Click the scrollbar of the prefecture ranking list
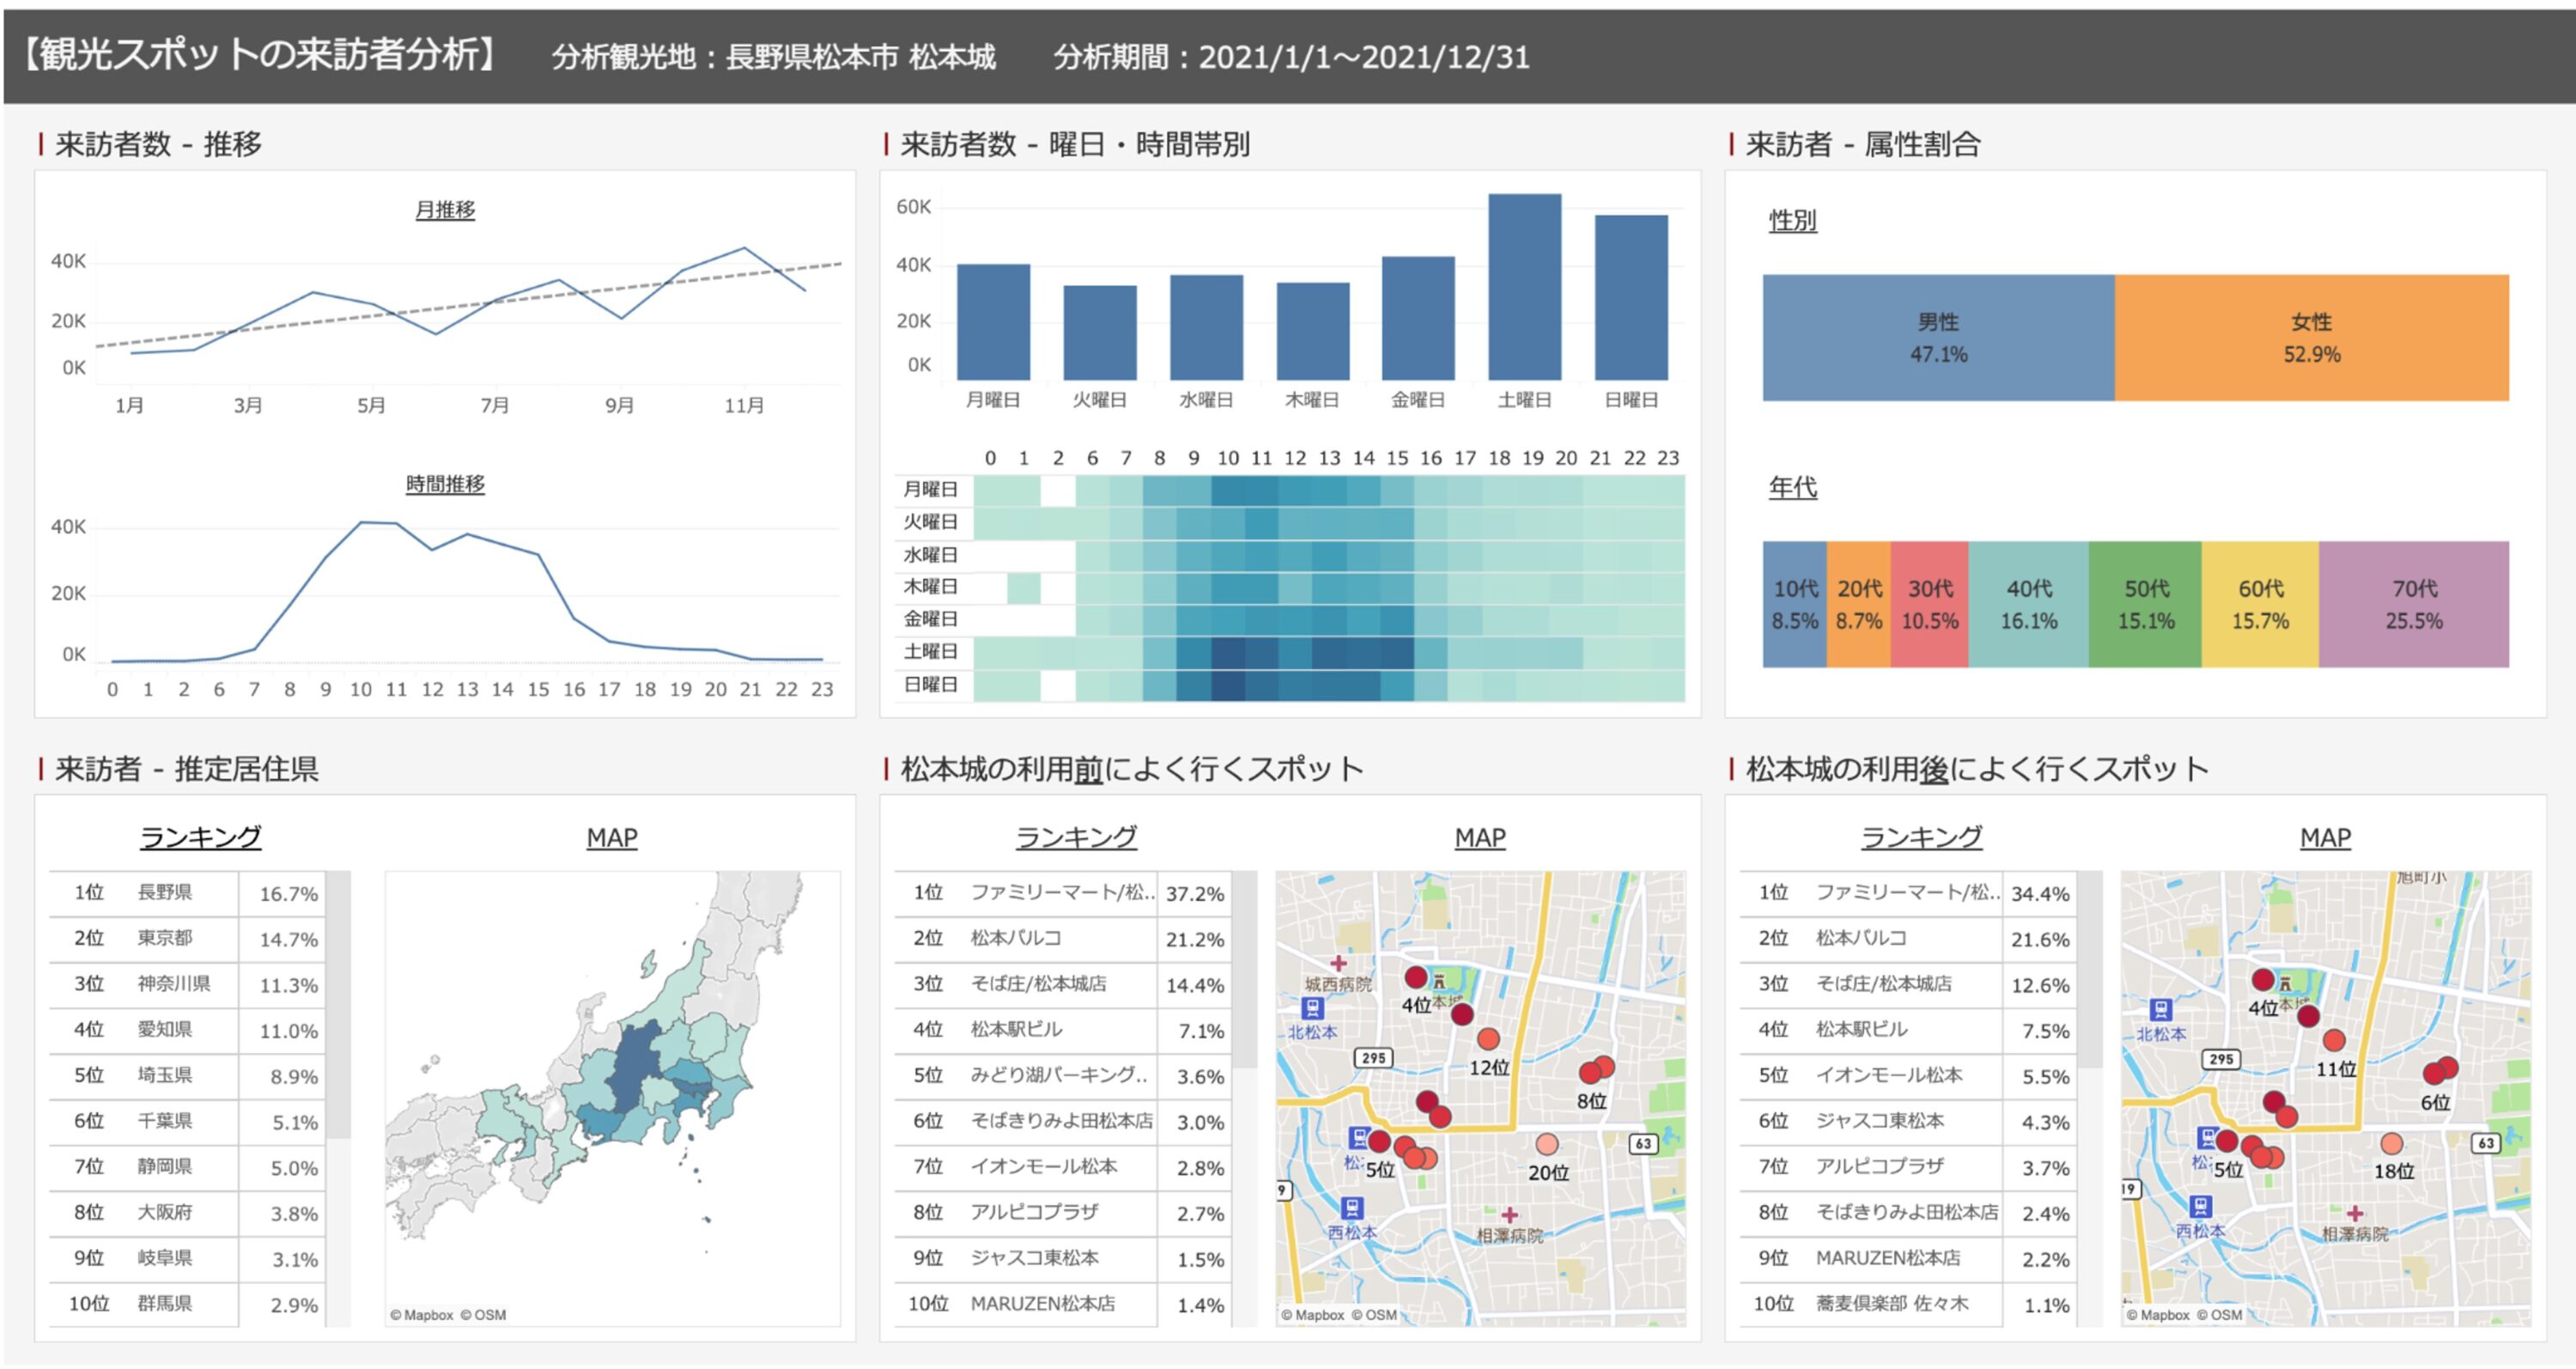 tap(339, 1004)
